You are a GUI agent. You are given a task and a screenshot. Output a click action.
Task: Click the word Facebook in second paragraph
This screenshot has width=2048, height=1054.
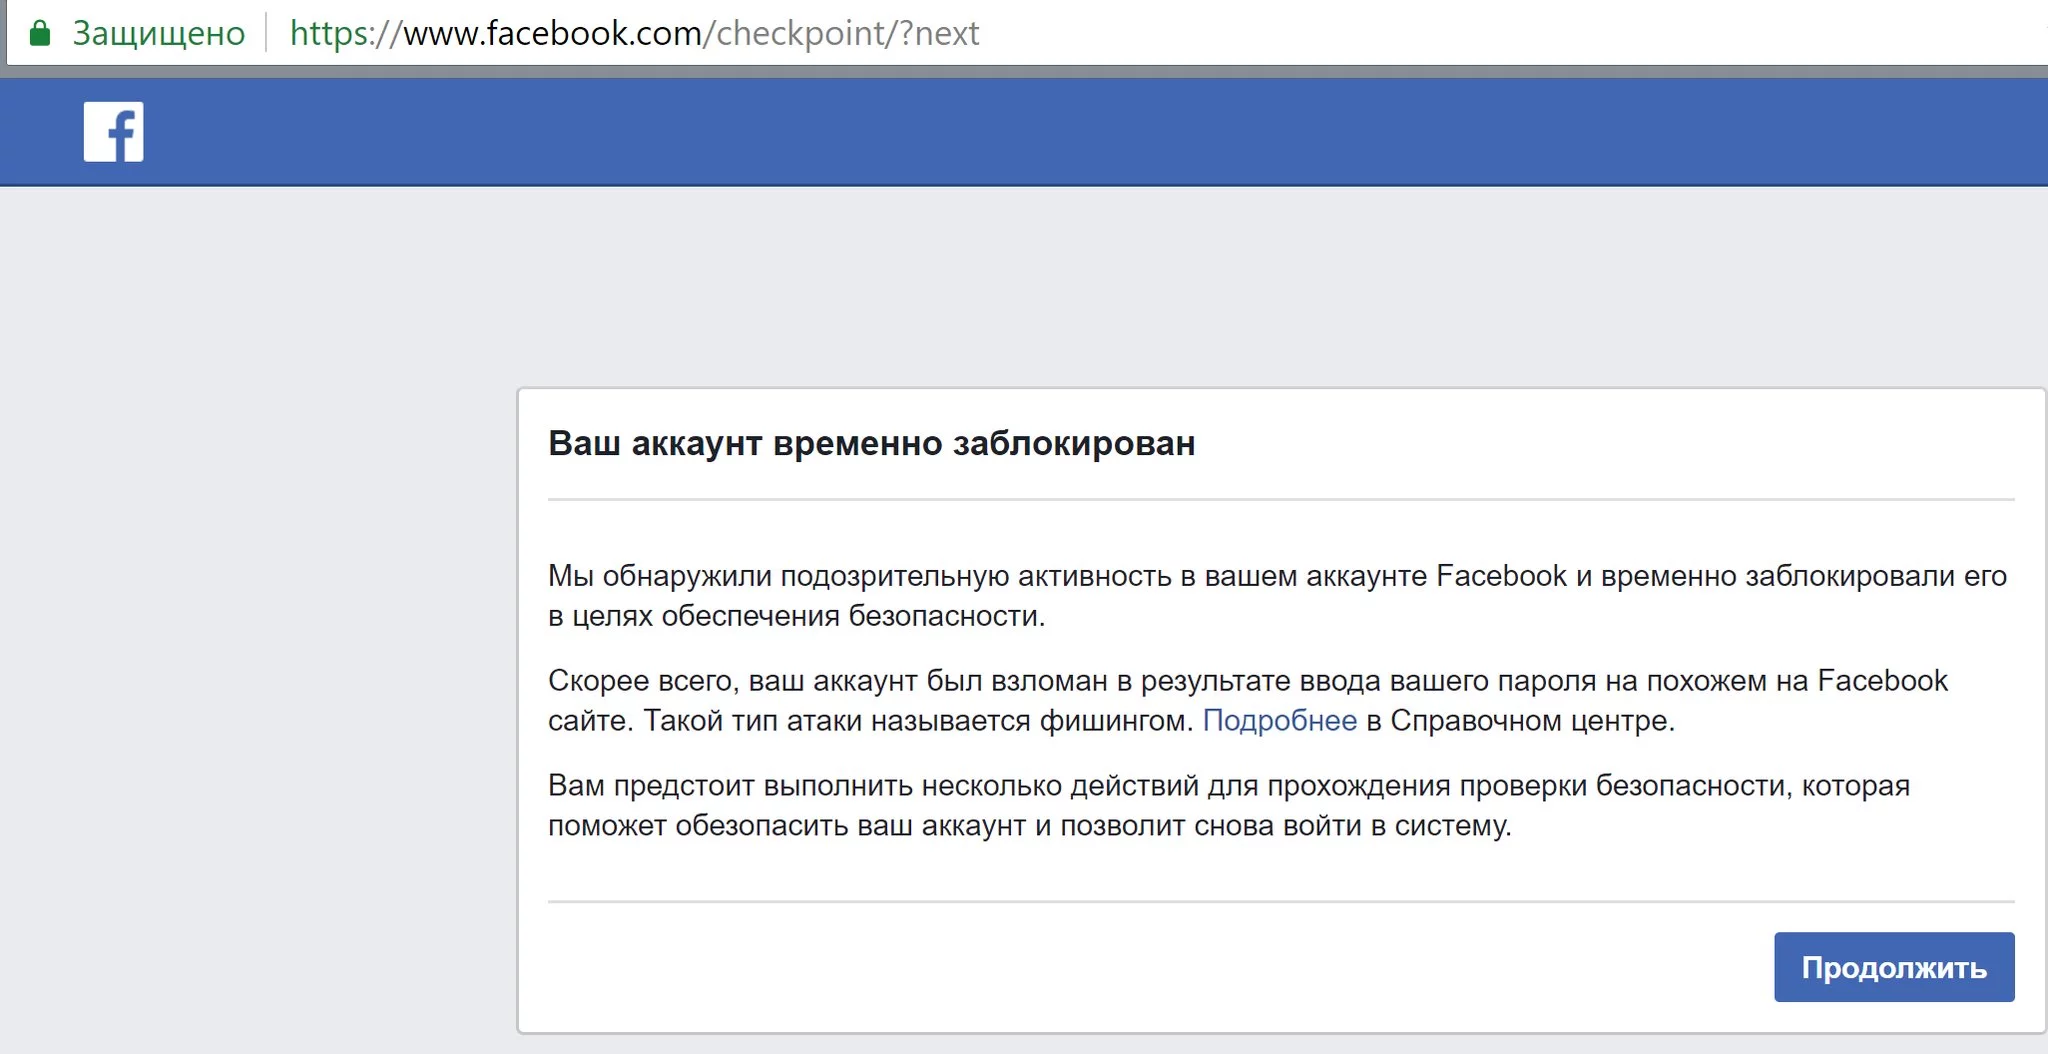[x=1882, y=682]
